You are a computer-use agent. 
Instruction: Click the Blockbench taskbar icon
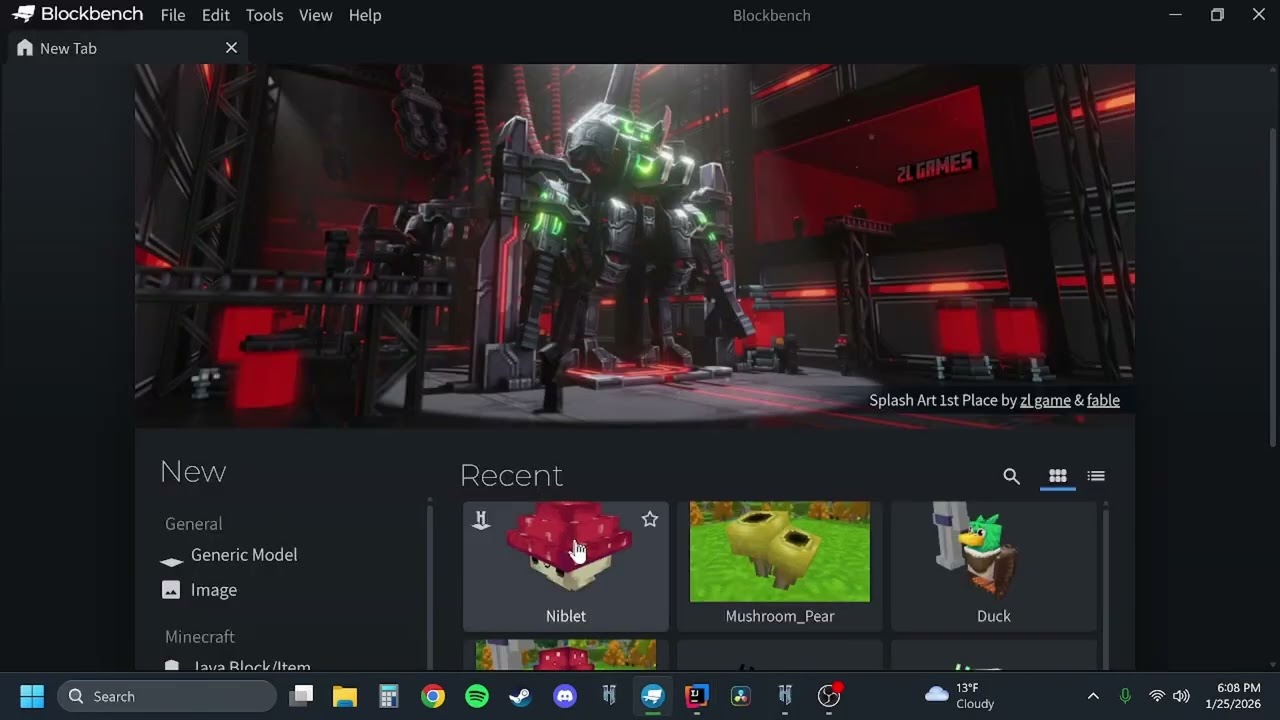pos(653,696)
